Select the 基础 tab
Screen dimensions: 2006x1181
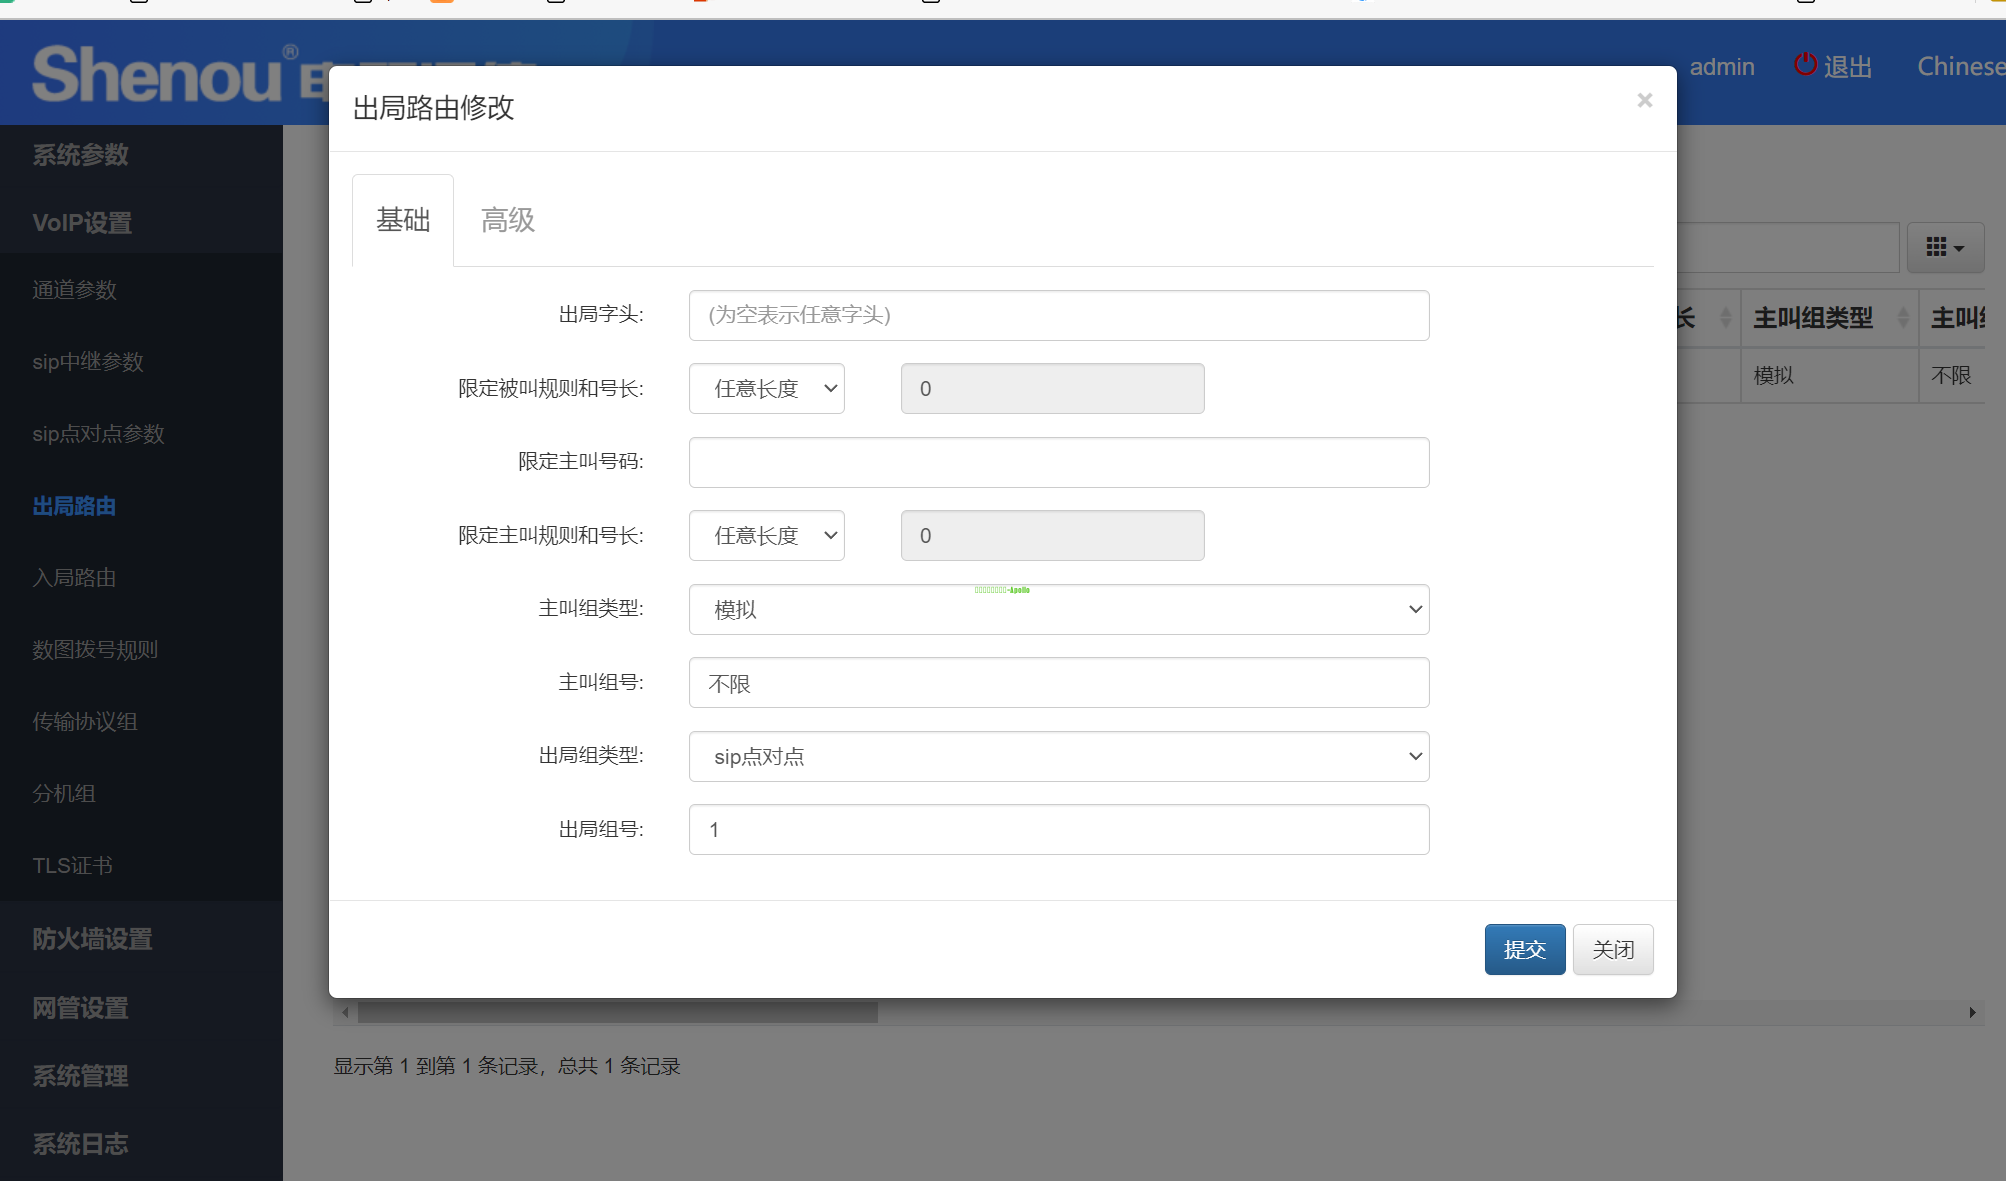click(x=403, y=220)
